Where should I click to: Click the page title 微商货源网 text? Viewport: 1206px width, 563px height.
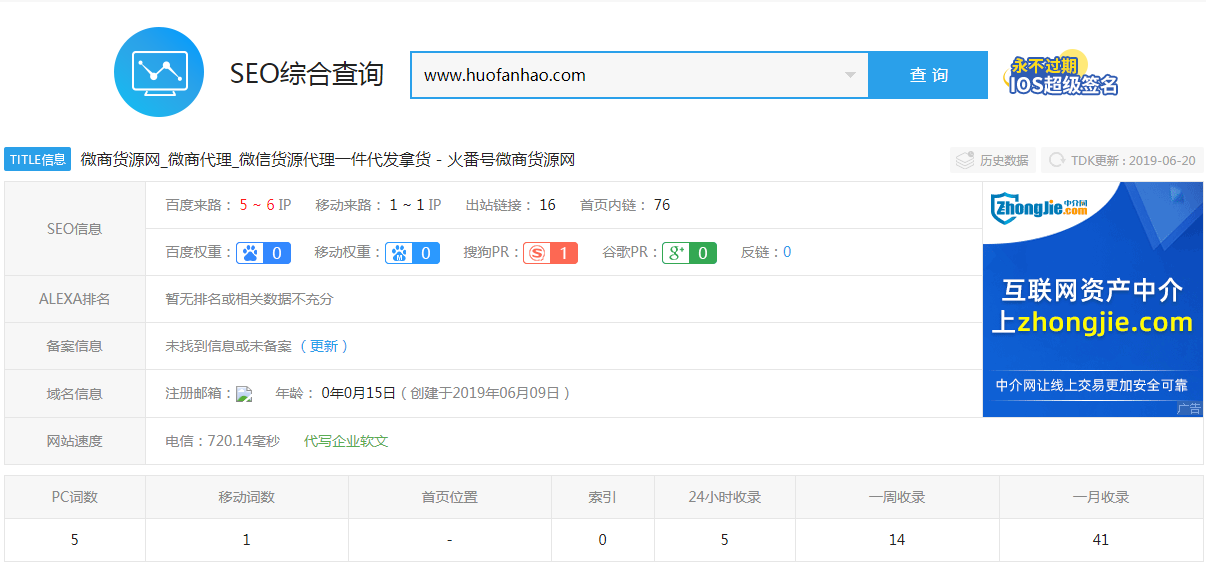[x=328, y=160]
